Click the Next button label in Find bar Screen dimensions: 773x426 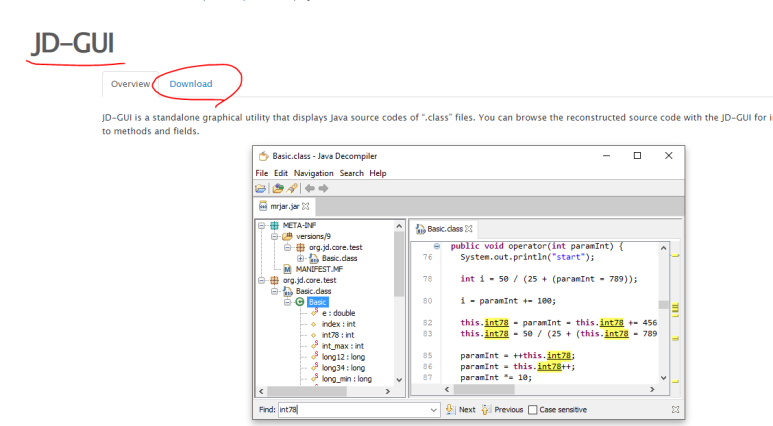(467, 410)
